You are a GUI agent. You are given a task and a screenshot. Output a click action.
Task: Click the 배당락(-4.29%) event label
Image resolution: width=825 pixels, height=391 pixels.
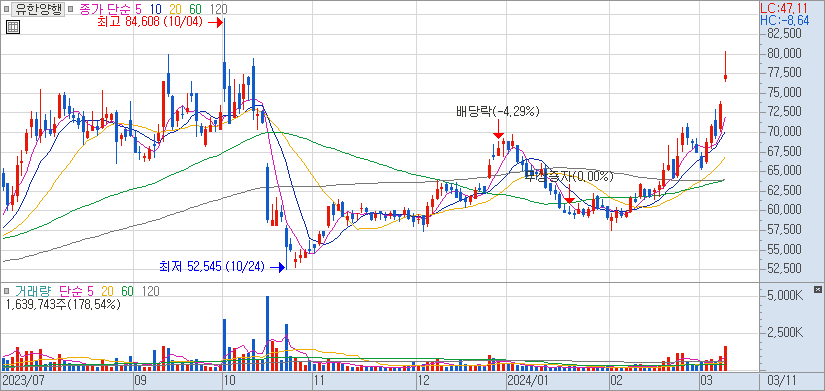498,111
